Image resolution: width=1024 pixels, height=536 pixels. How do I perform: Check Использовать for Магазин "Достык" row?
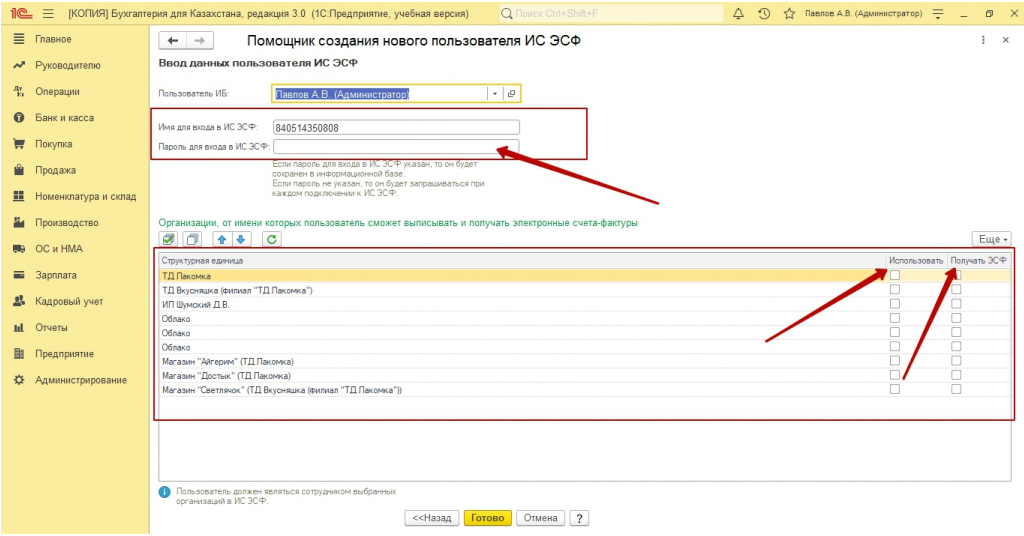(895, 375)
